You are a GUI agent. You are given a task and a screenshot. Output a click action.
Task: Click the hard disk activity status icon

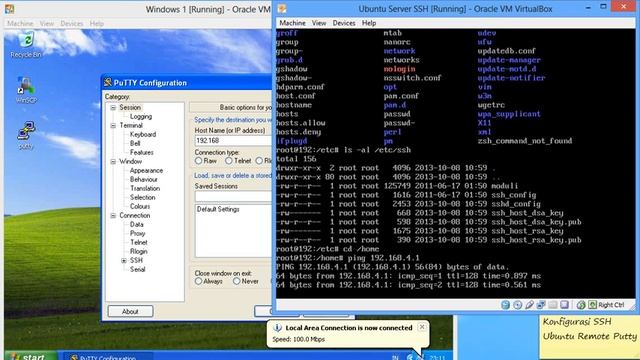click(505, 305)
